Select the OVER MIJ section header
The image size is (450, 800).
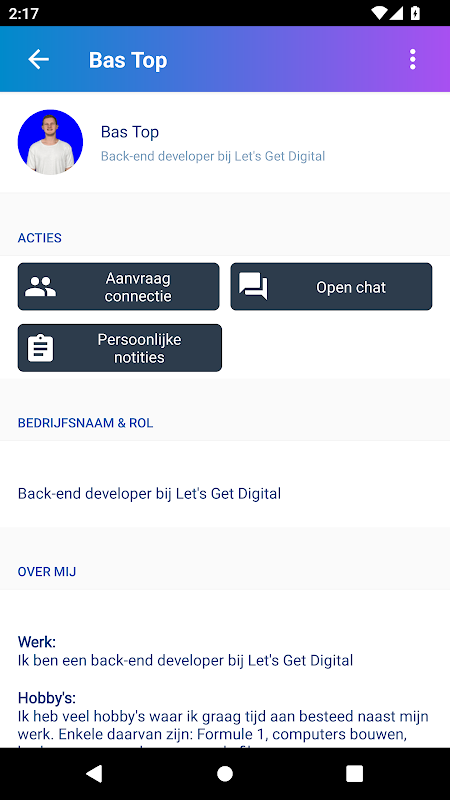(47, 571)
